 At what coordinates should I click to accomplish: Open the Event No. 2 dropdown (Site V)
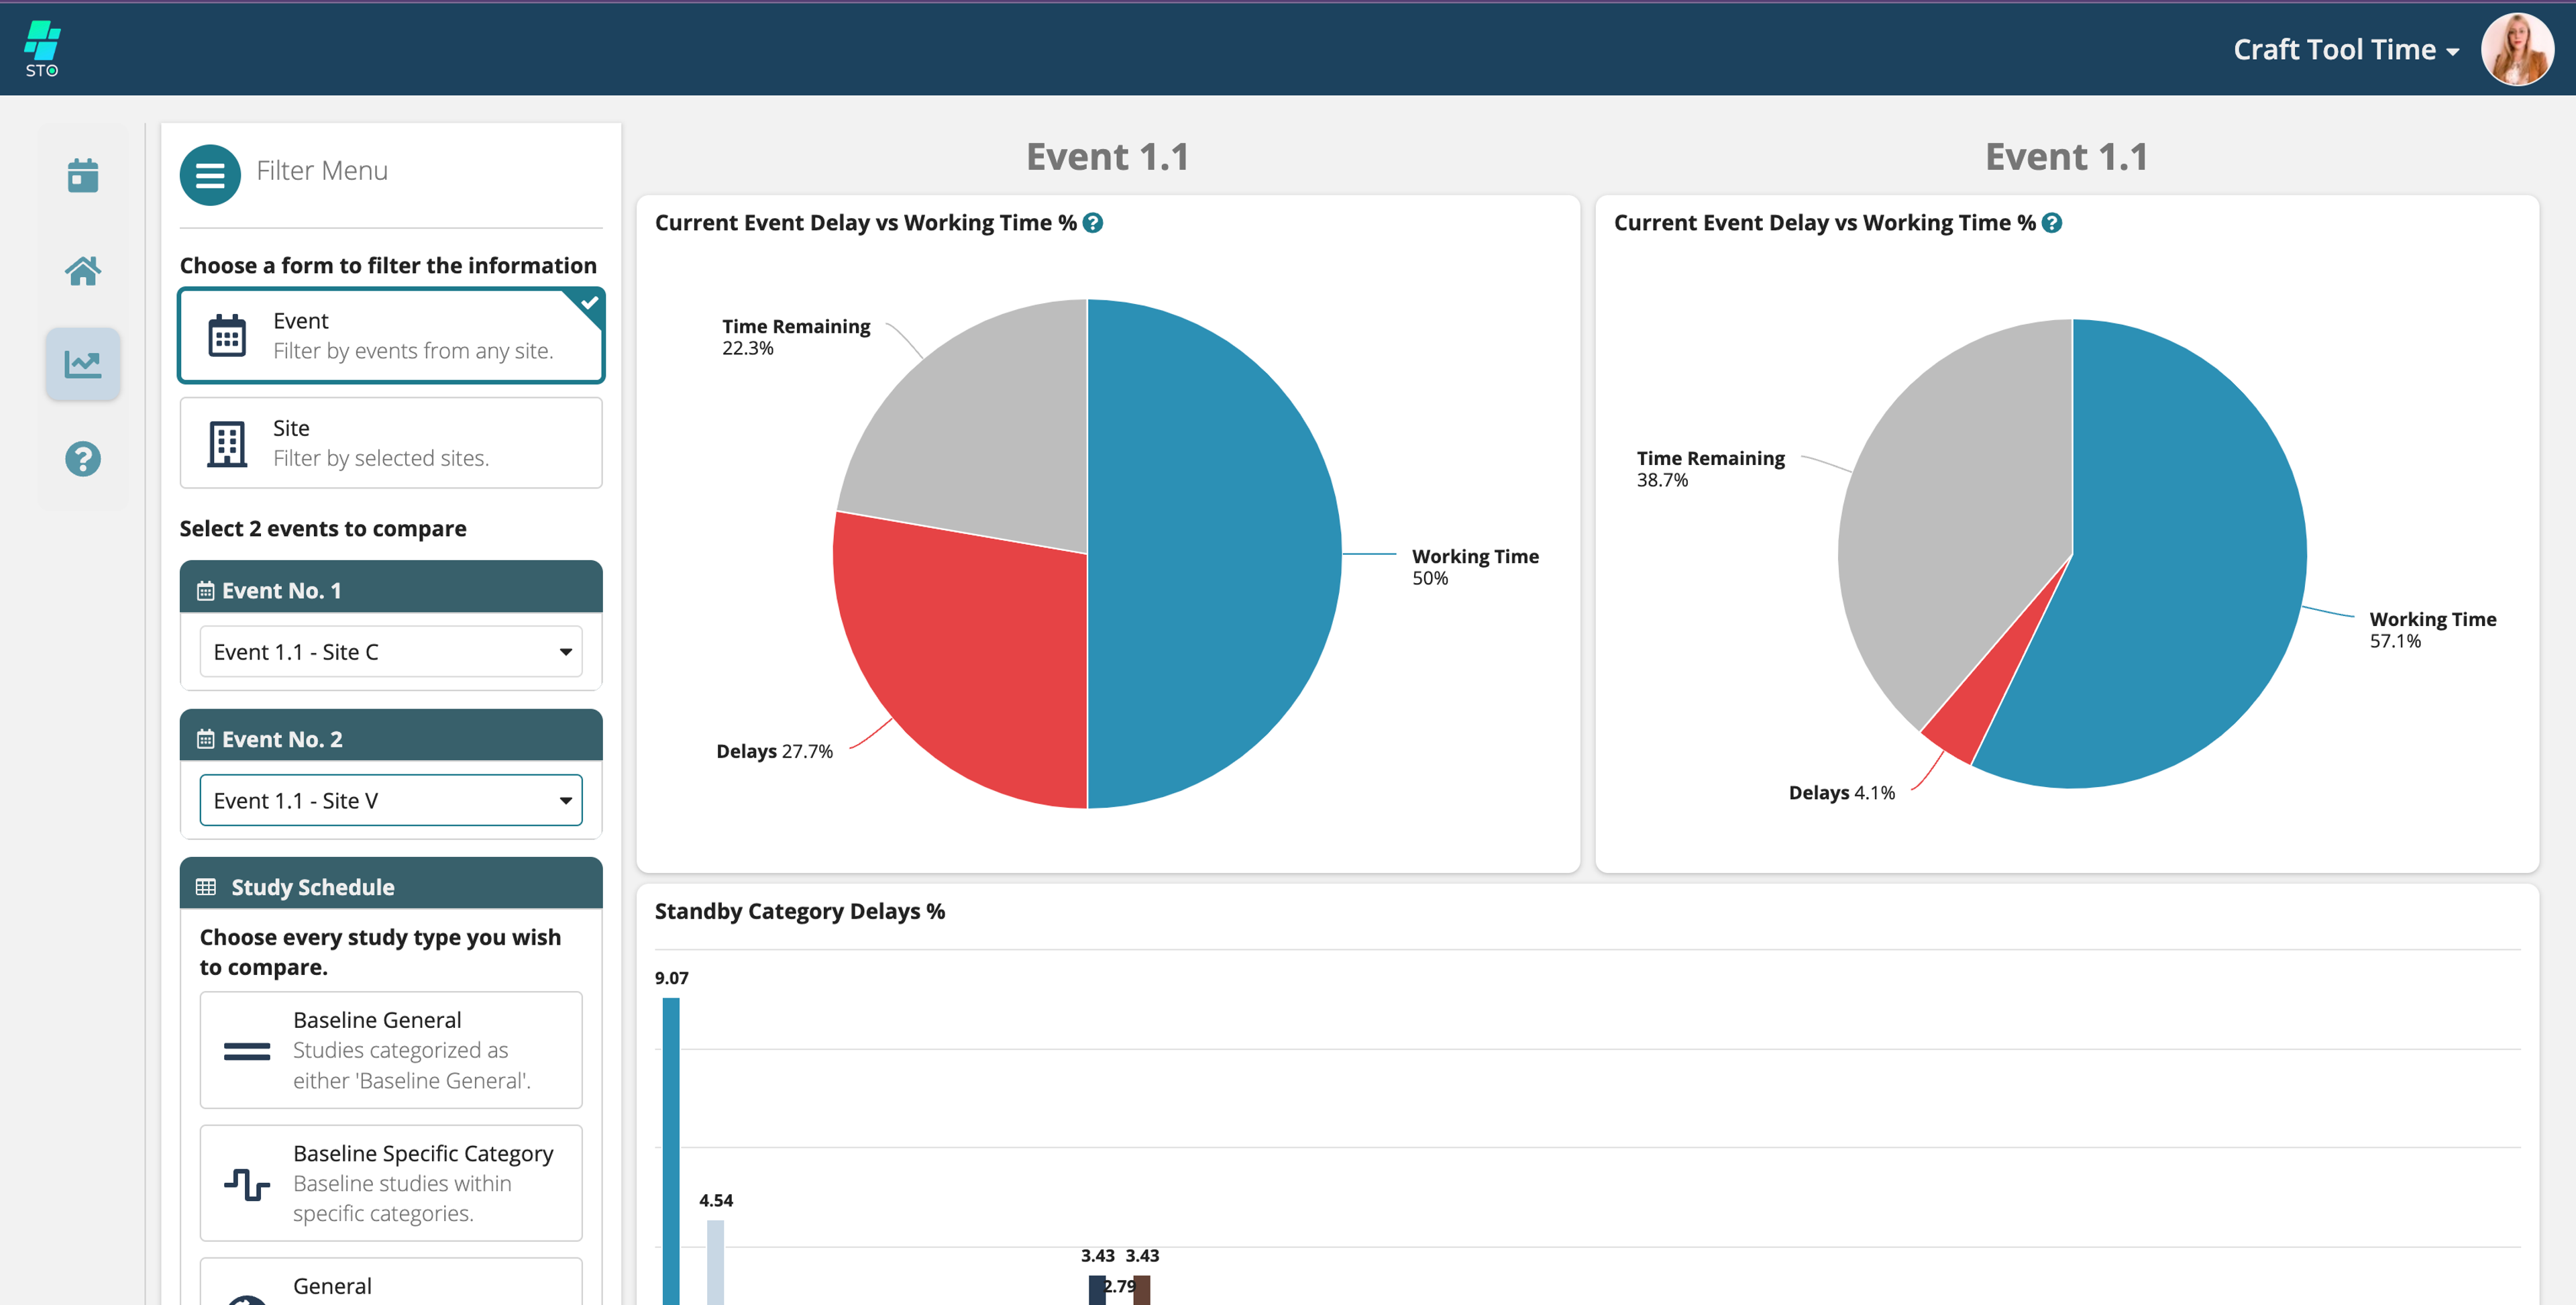391,801
